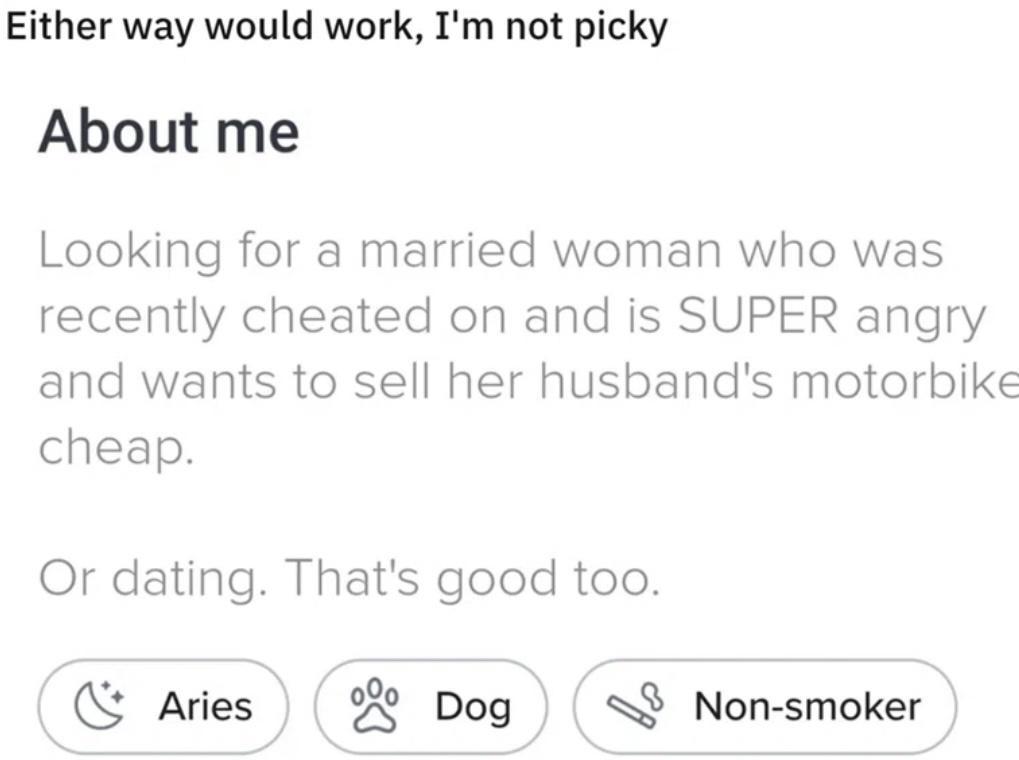Click the lifestyle icon in the Non-smoker badge
1019x760 pixels.
634,705
